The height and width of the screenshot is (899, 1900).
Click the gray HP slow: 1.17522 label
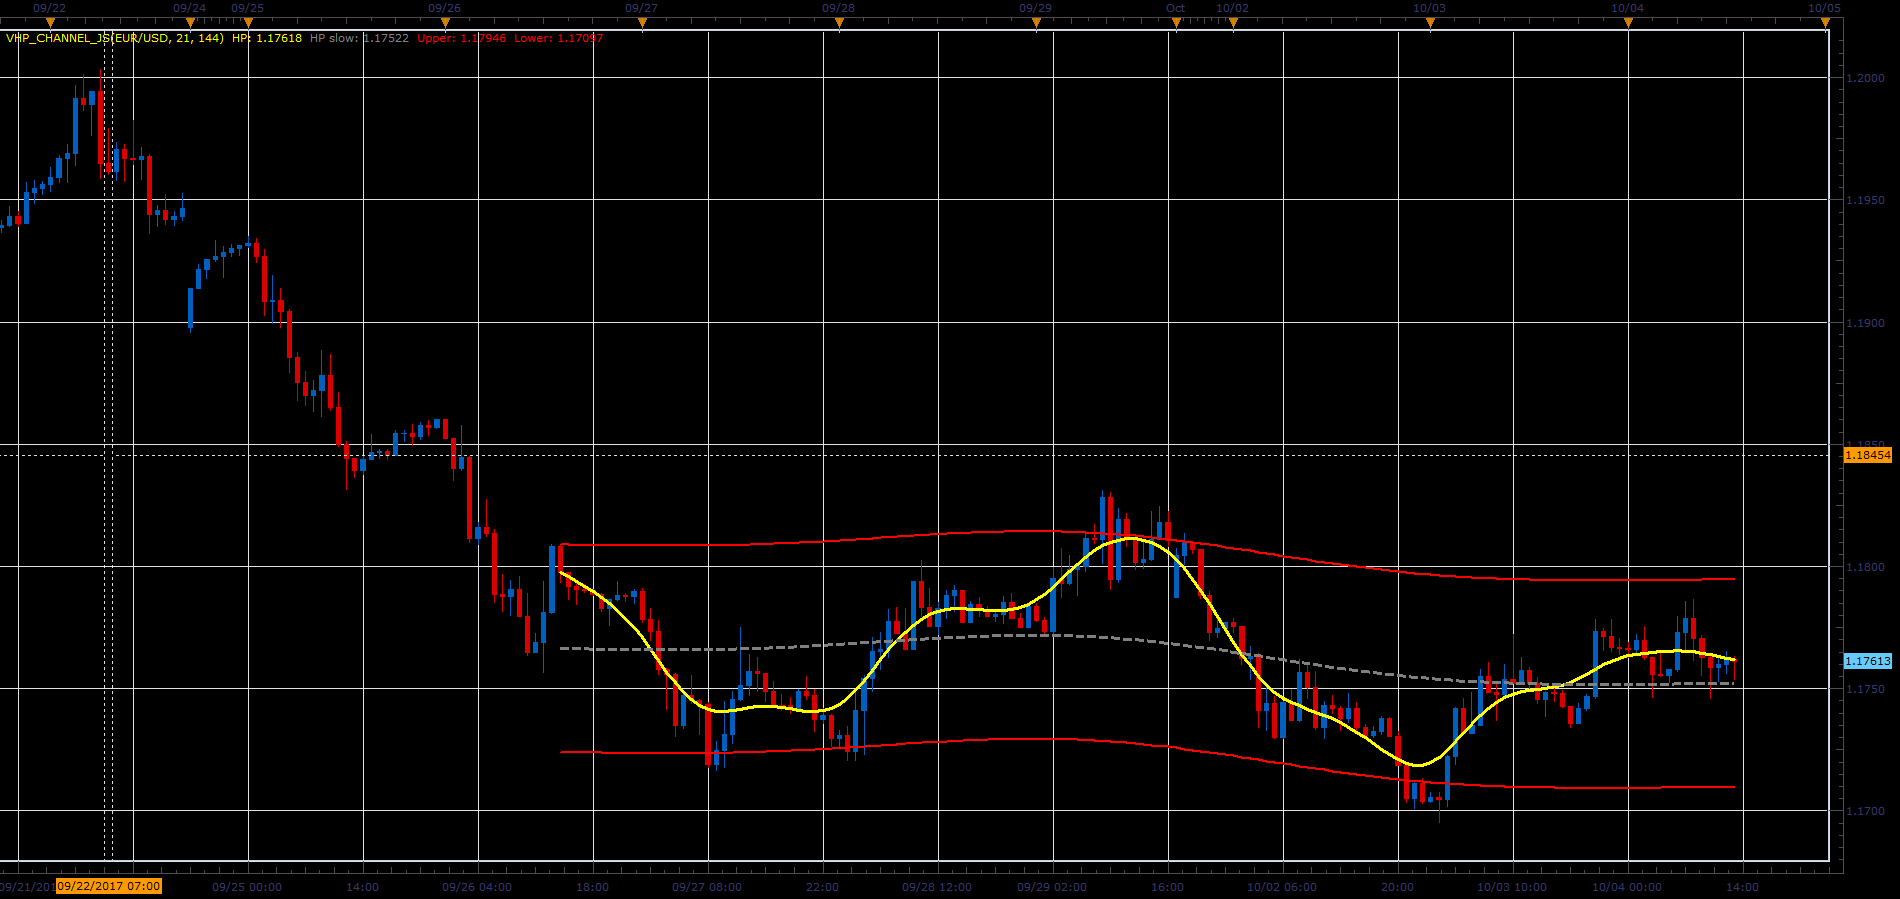point(359,38)
